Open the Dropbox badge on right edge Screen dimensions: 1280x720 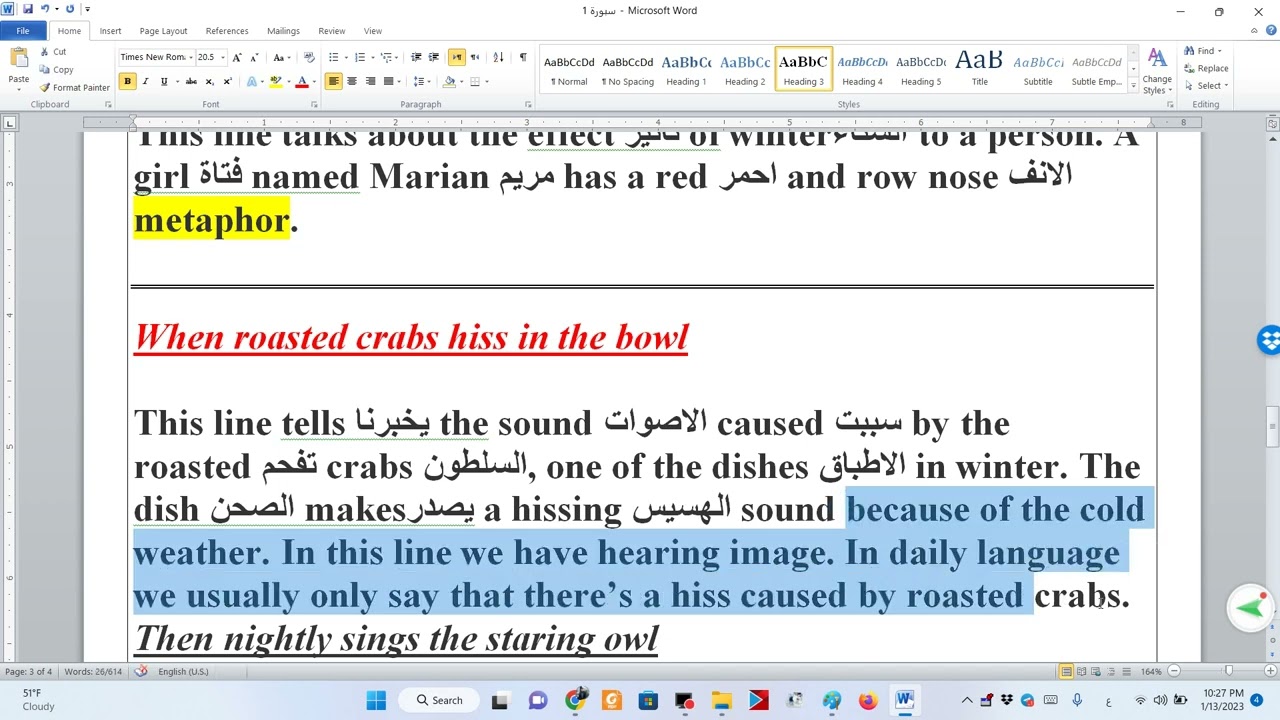1269,340
